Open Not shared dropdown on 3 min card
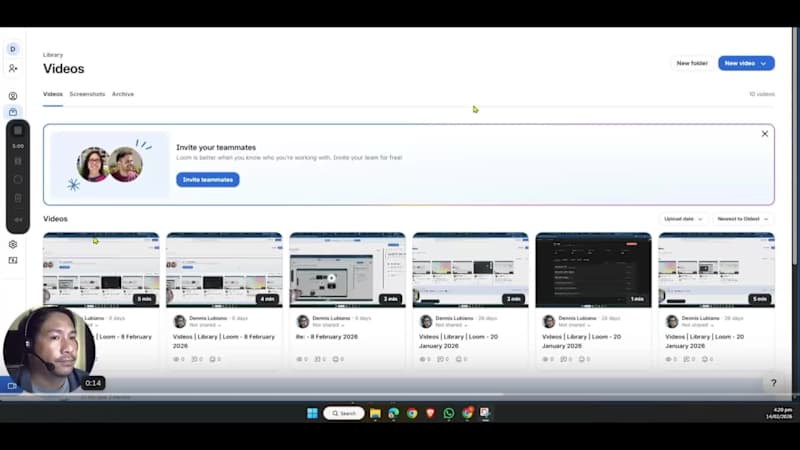This screenshot has height=450, width=800. (451, 325)
